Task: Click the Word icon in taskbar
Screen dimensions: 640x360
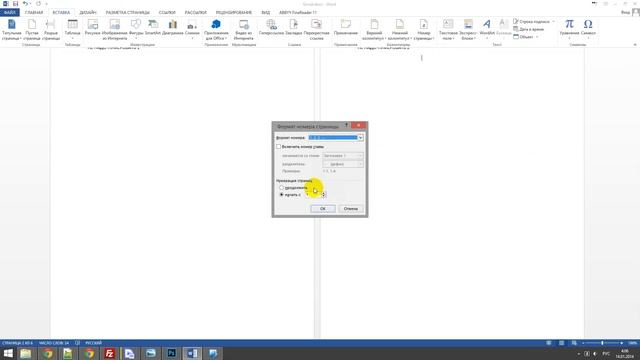Action: [192, 353]
